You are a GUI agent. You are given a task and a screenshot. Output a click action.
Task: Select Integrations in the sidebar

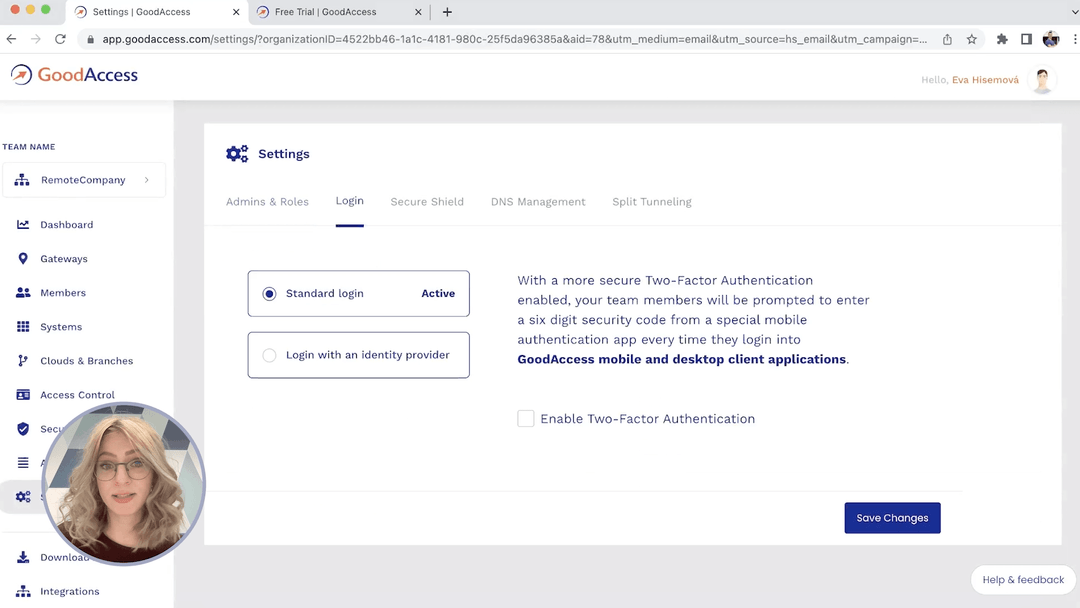[68, 591]
